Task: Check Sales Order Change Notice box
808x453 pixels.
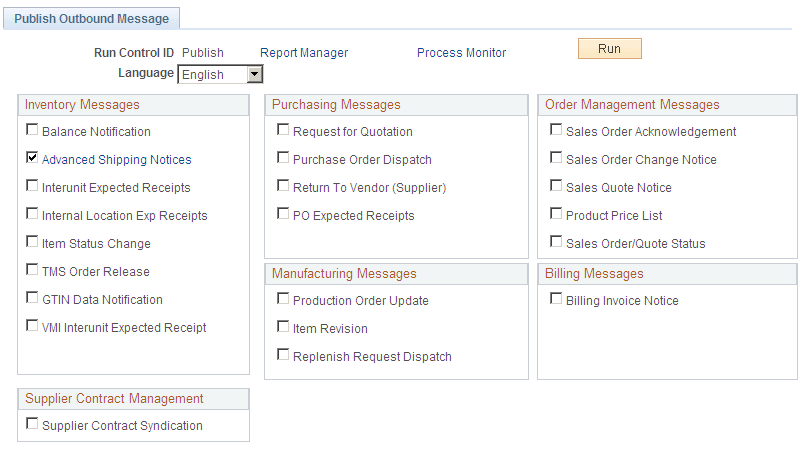Action: coord(556,157)
